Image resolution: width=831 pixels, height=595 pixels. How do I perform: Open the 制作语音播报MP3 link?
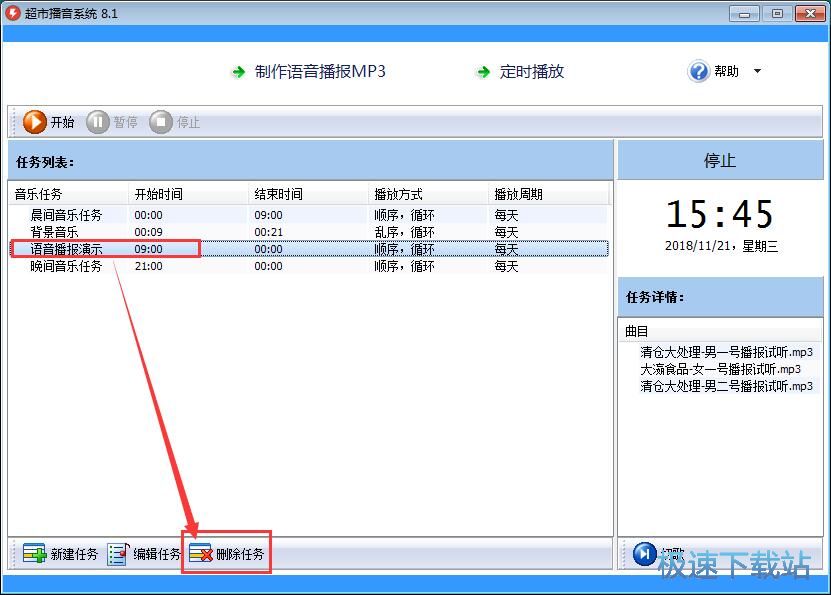pos(320,72)
